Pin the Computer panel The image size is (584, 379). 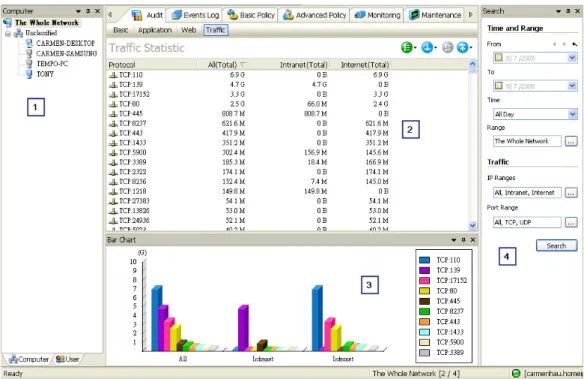[88, 11]
